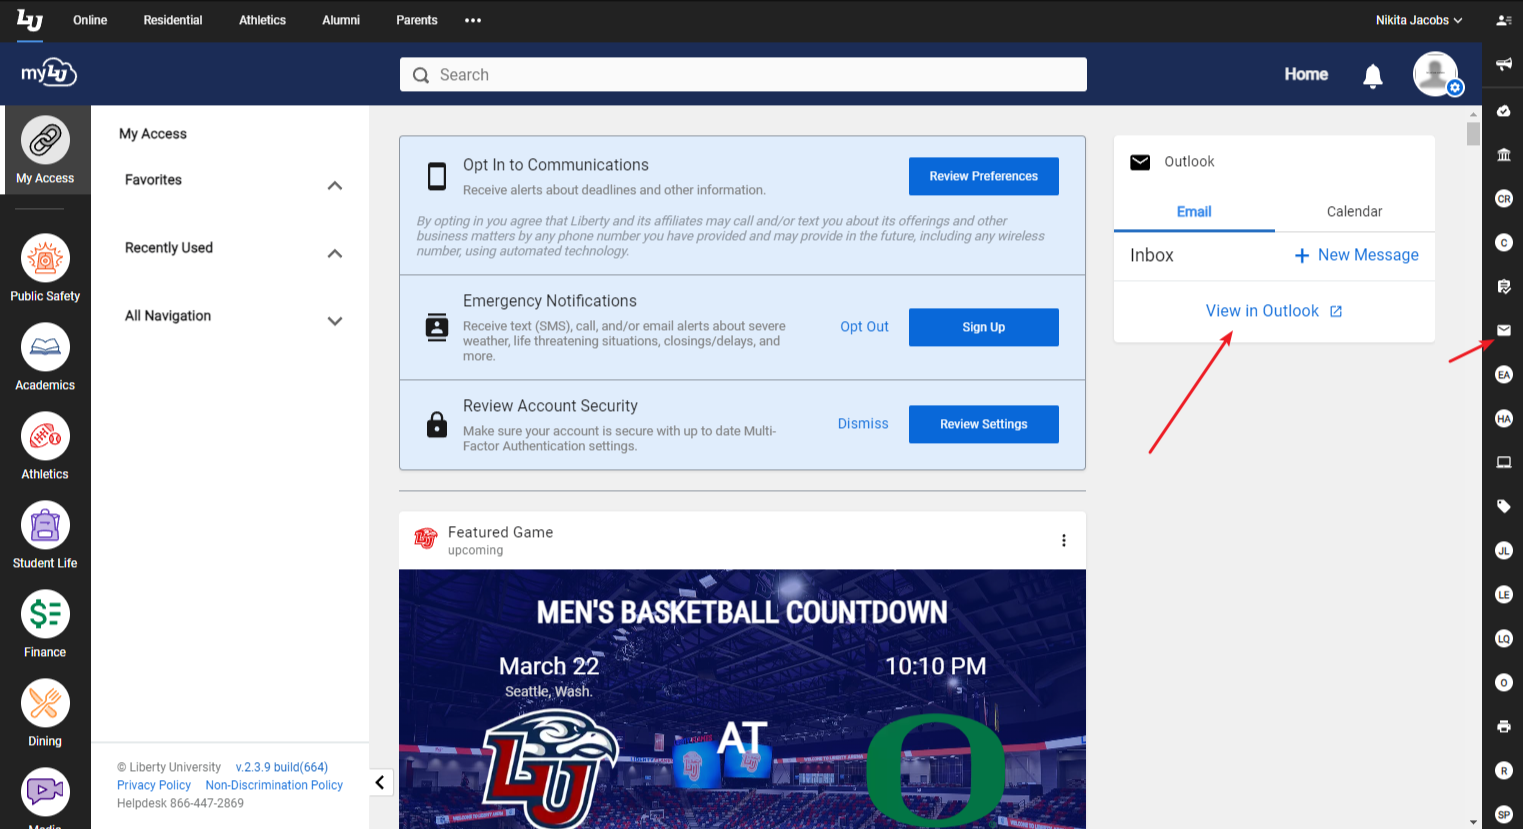Go to Home in header
The image size is (1523, 829).
[x=1306, y=74]
